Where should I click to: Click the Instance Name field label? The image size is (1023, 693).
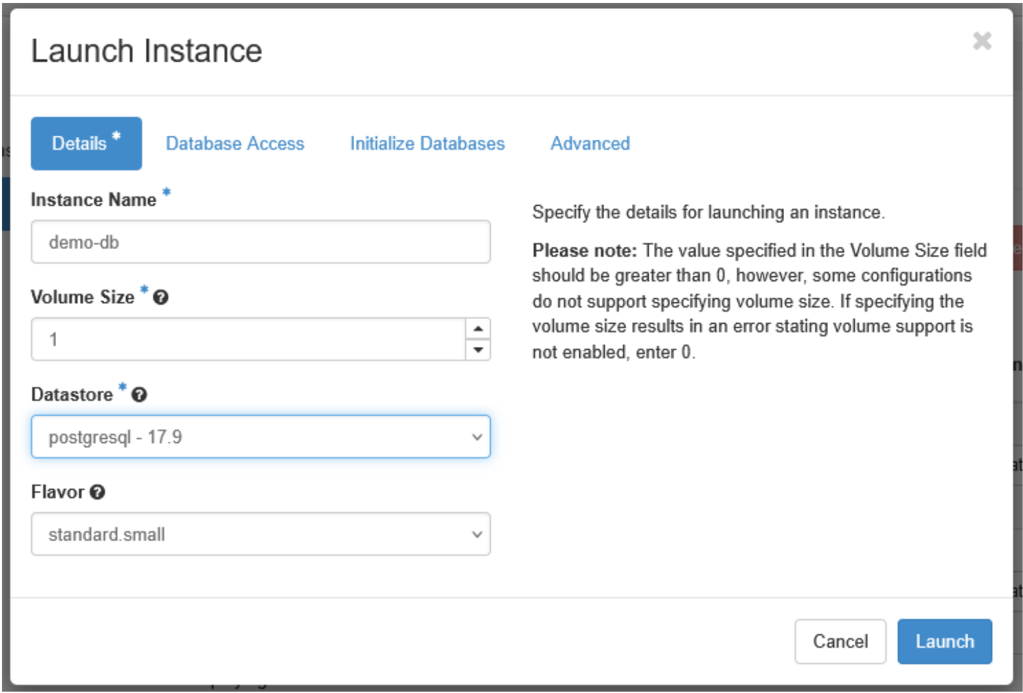tap(93, 200)
